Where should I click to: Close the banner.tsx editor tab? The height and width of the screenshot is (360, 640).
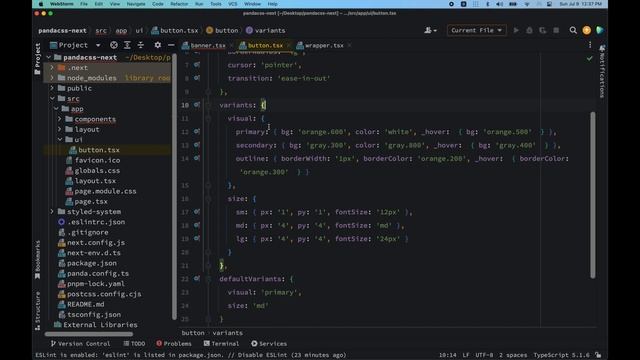[231, 45]
